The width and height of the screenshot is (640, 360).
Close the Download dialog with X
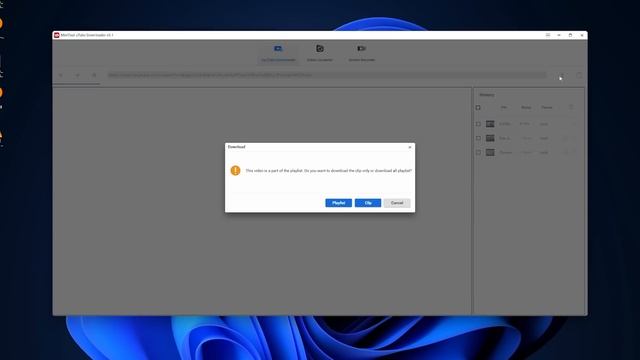410,147
